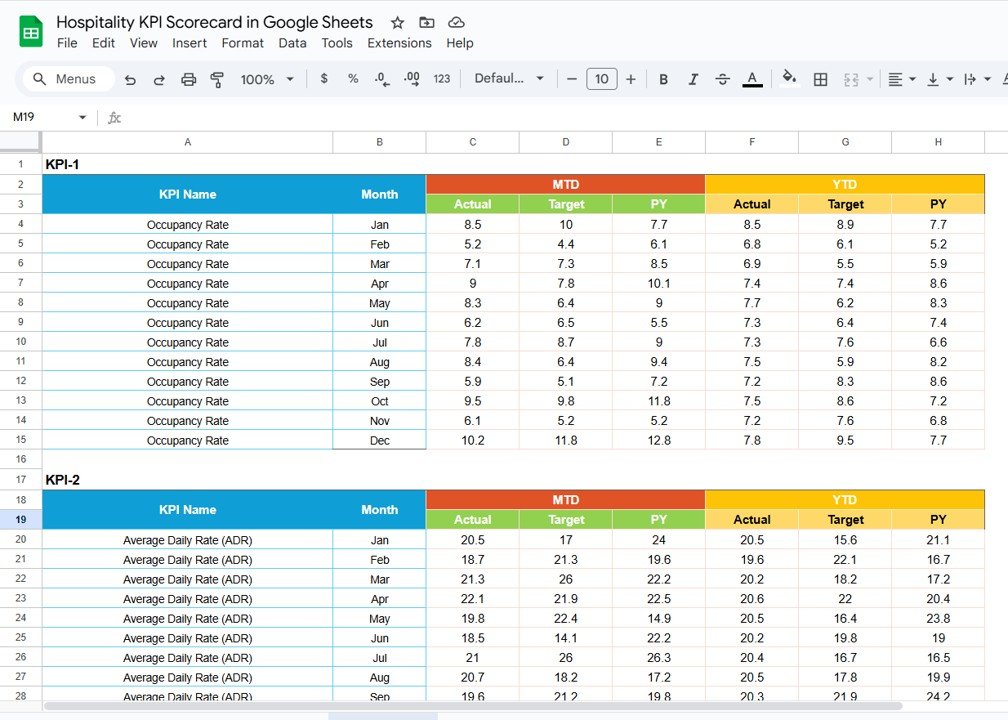Open the fill color picker

click(x=789, y=78)
